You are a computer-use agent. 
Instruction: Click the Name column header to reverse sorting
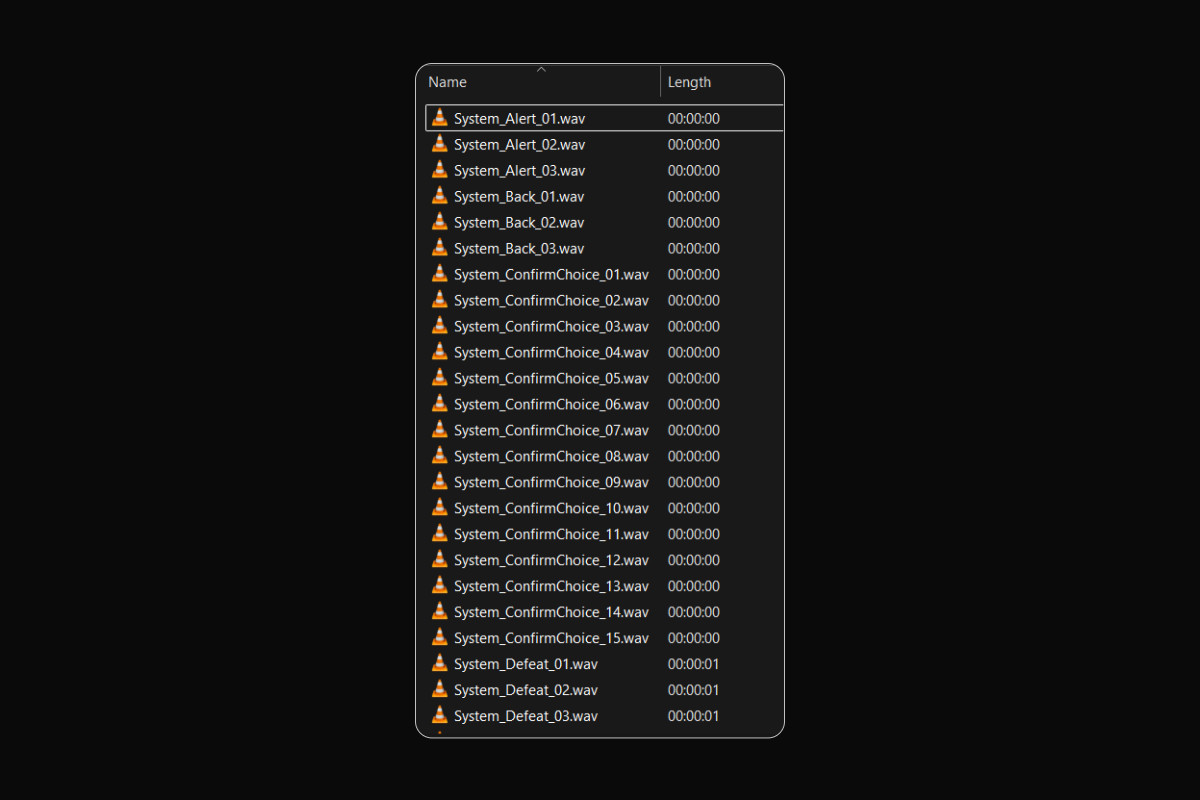(x=447, y=82)
